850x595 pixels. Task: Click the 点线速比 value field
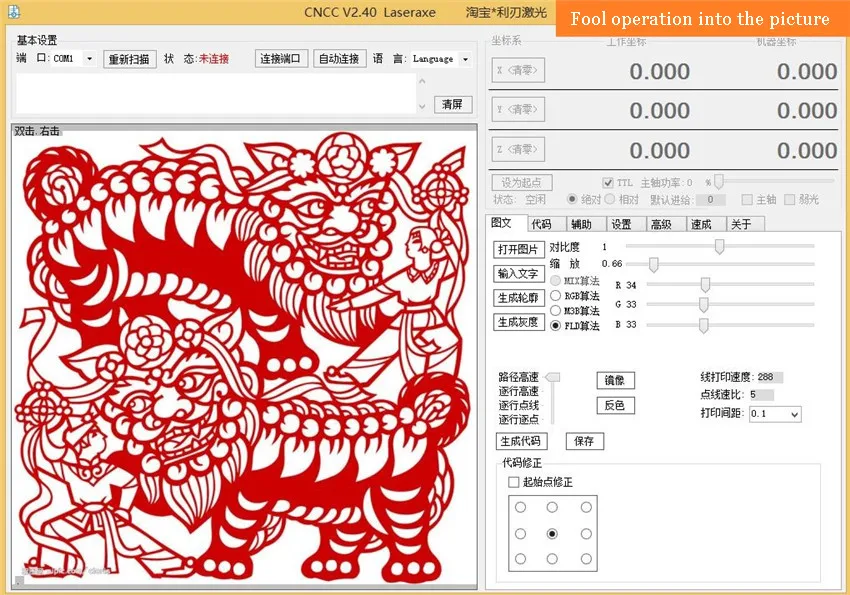tap(762, 394)
